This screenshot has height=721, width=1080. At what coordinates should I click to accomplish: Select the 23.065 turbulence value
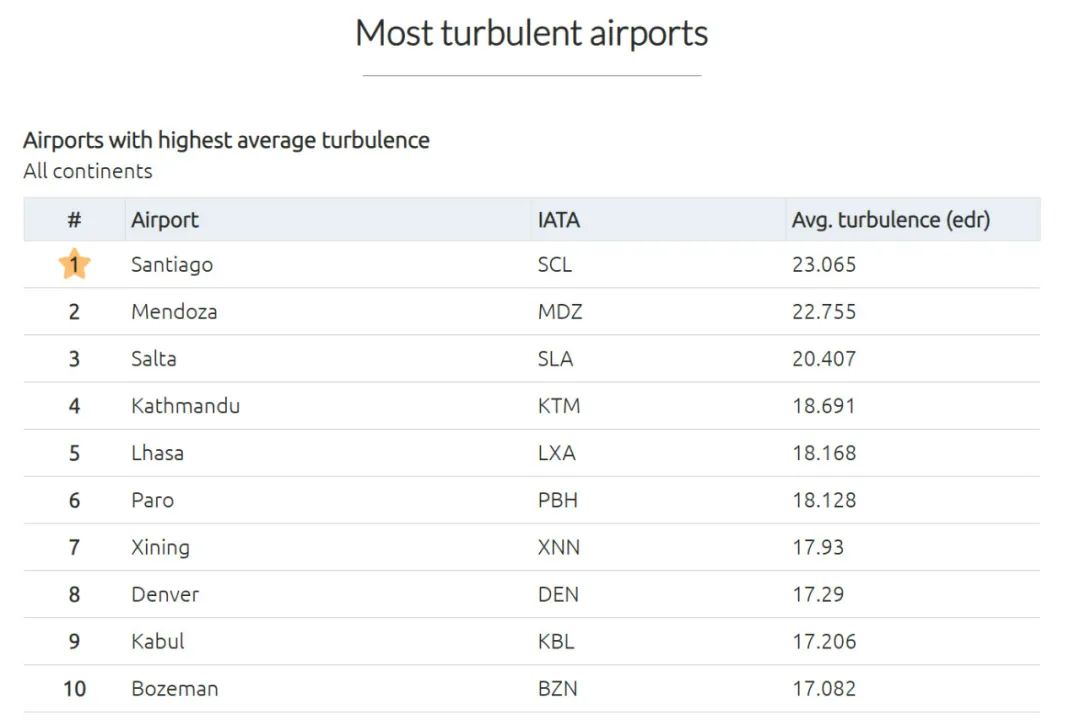click(x=824, y=264)
